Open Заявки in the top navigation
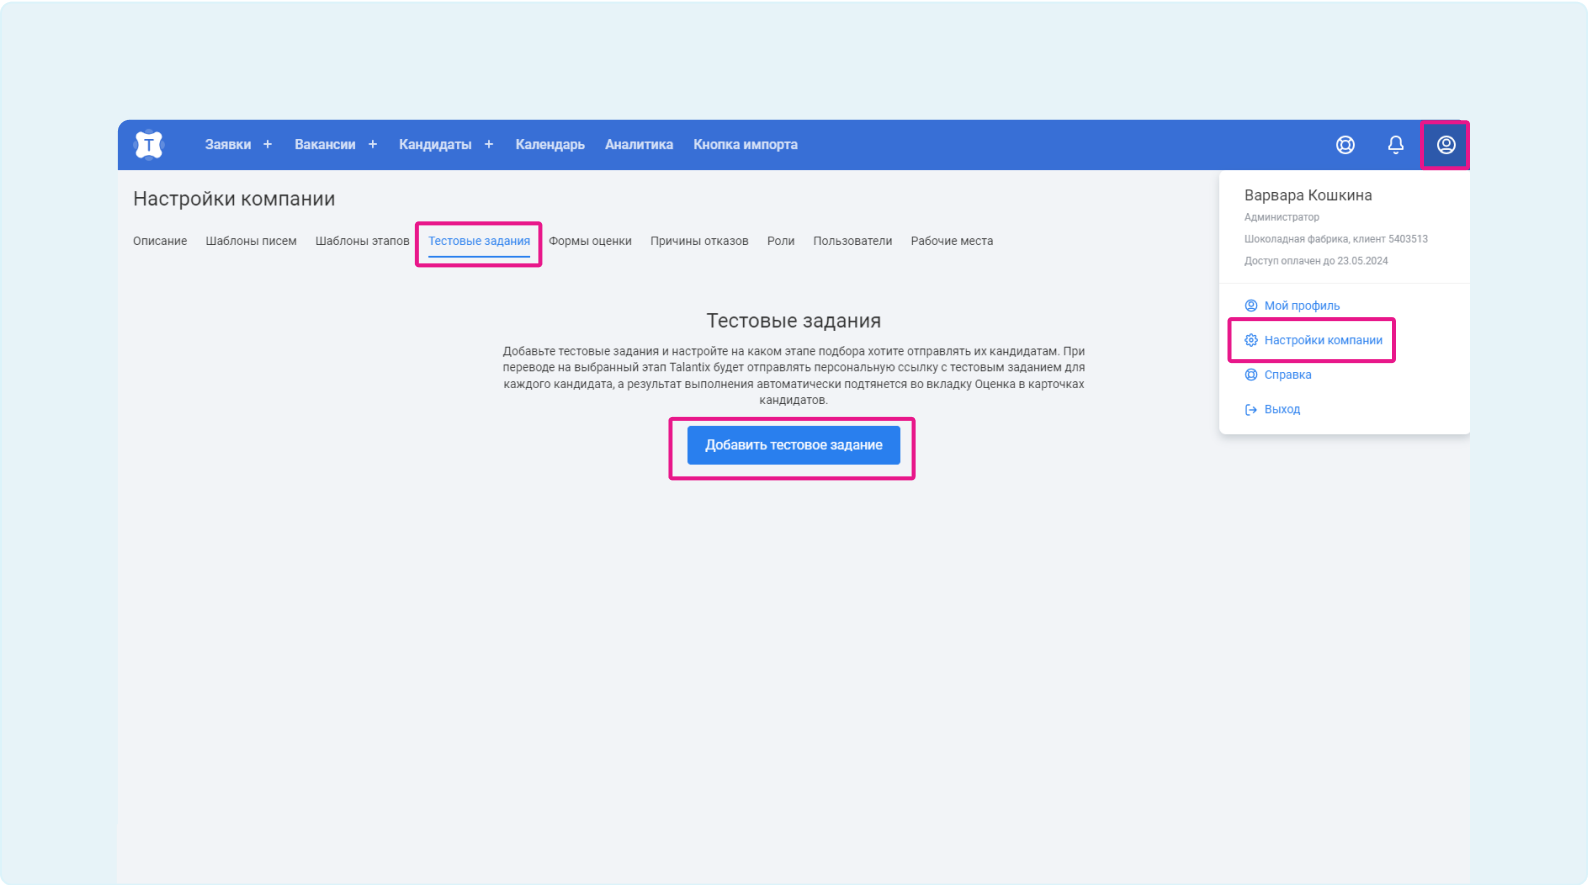The width and height of the screenshot is (1588, 885). pyautogui.click(x=228, y=145)
